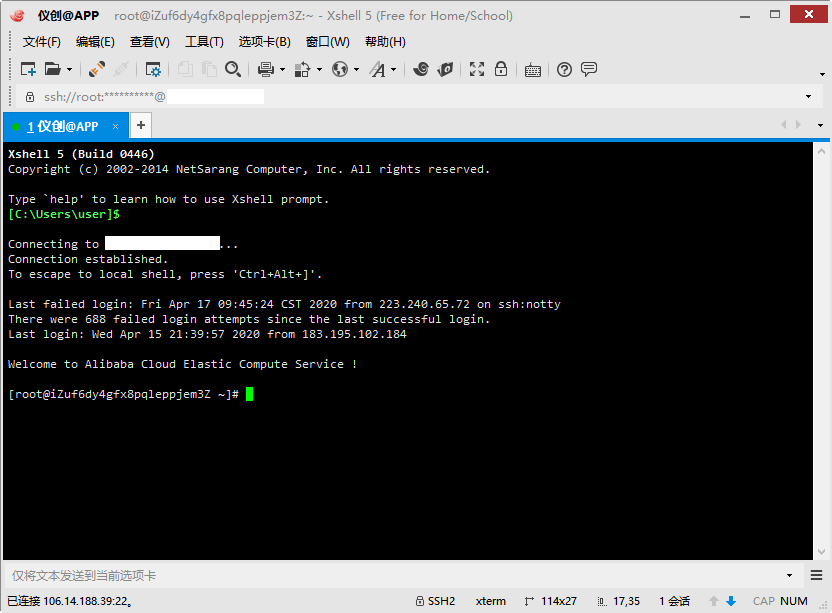The height and width of the screenshot is (613, 832).
Task: Toggle full screen mode icon
Action: pyautogui.click(x=477, y=69)
